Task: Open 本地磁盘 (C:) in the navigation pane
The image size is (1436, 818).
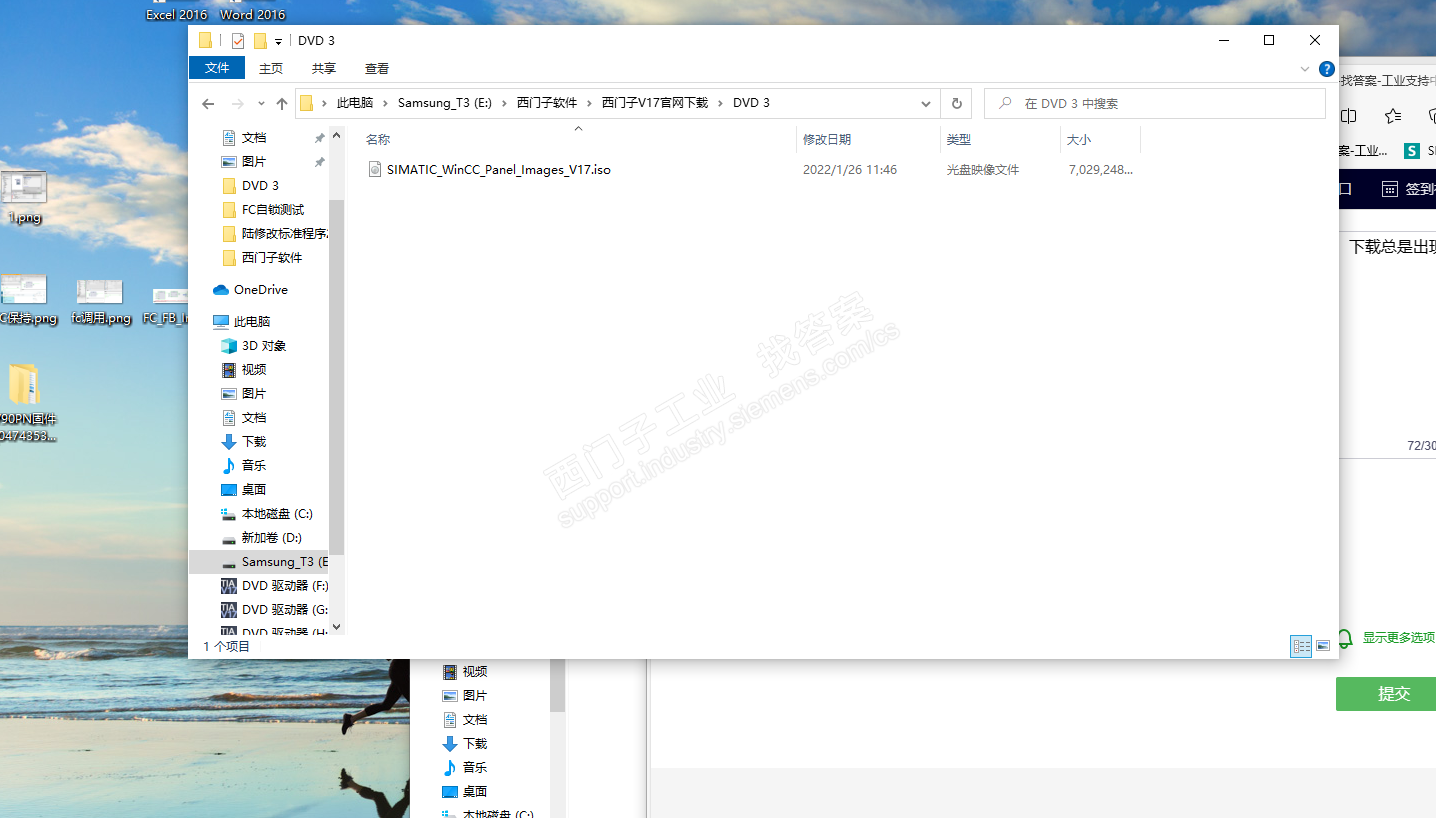Action: [x=277, y=514]
